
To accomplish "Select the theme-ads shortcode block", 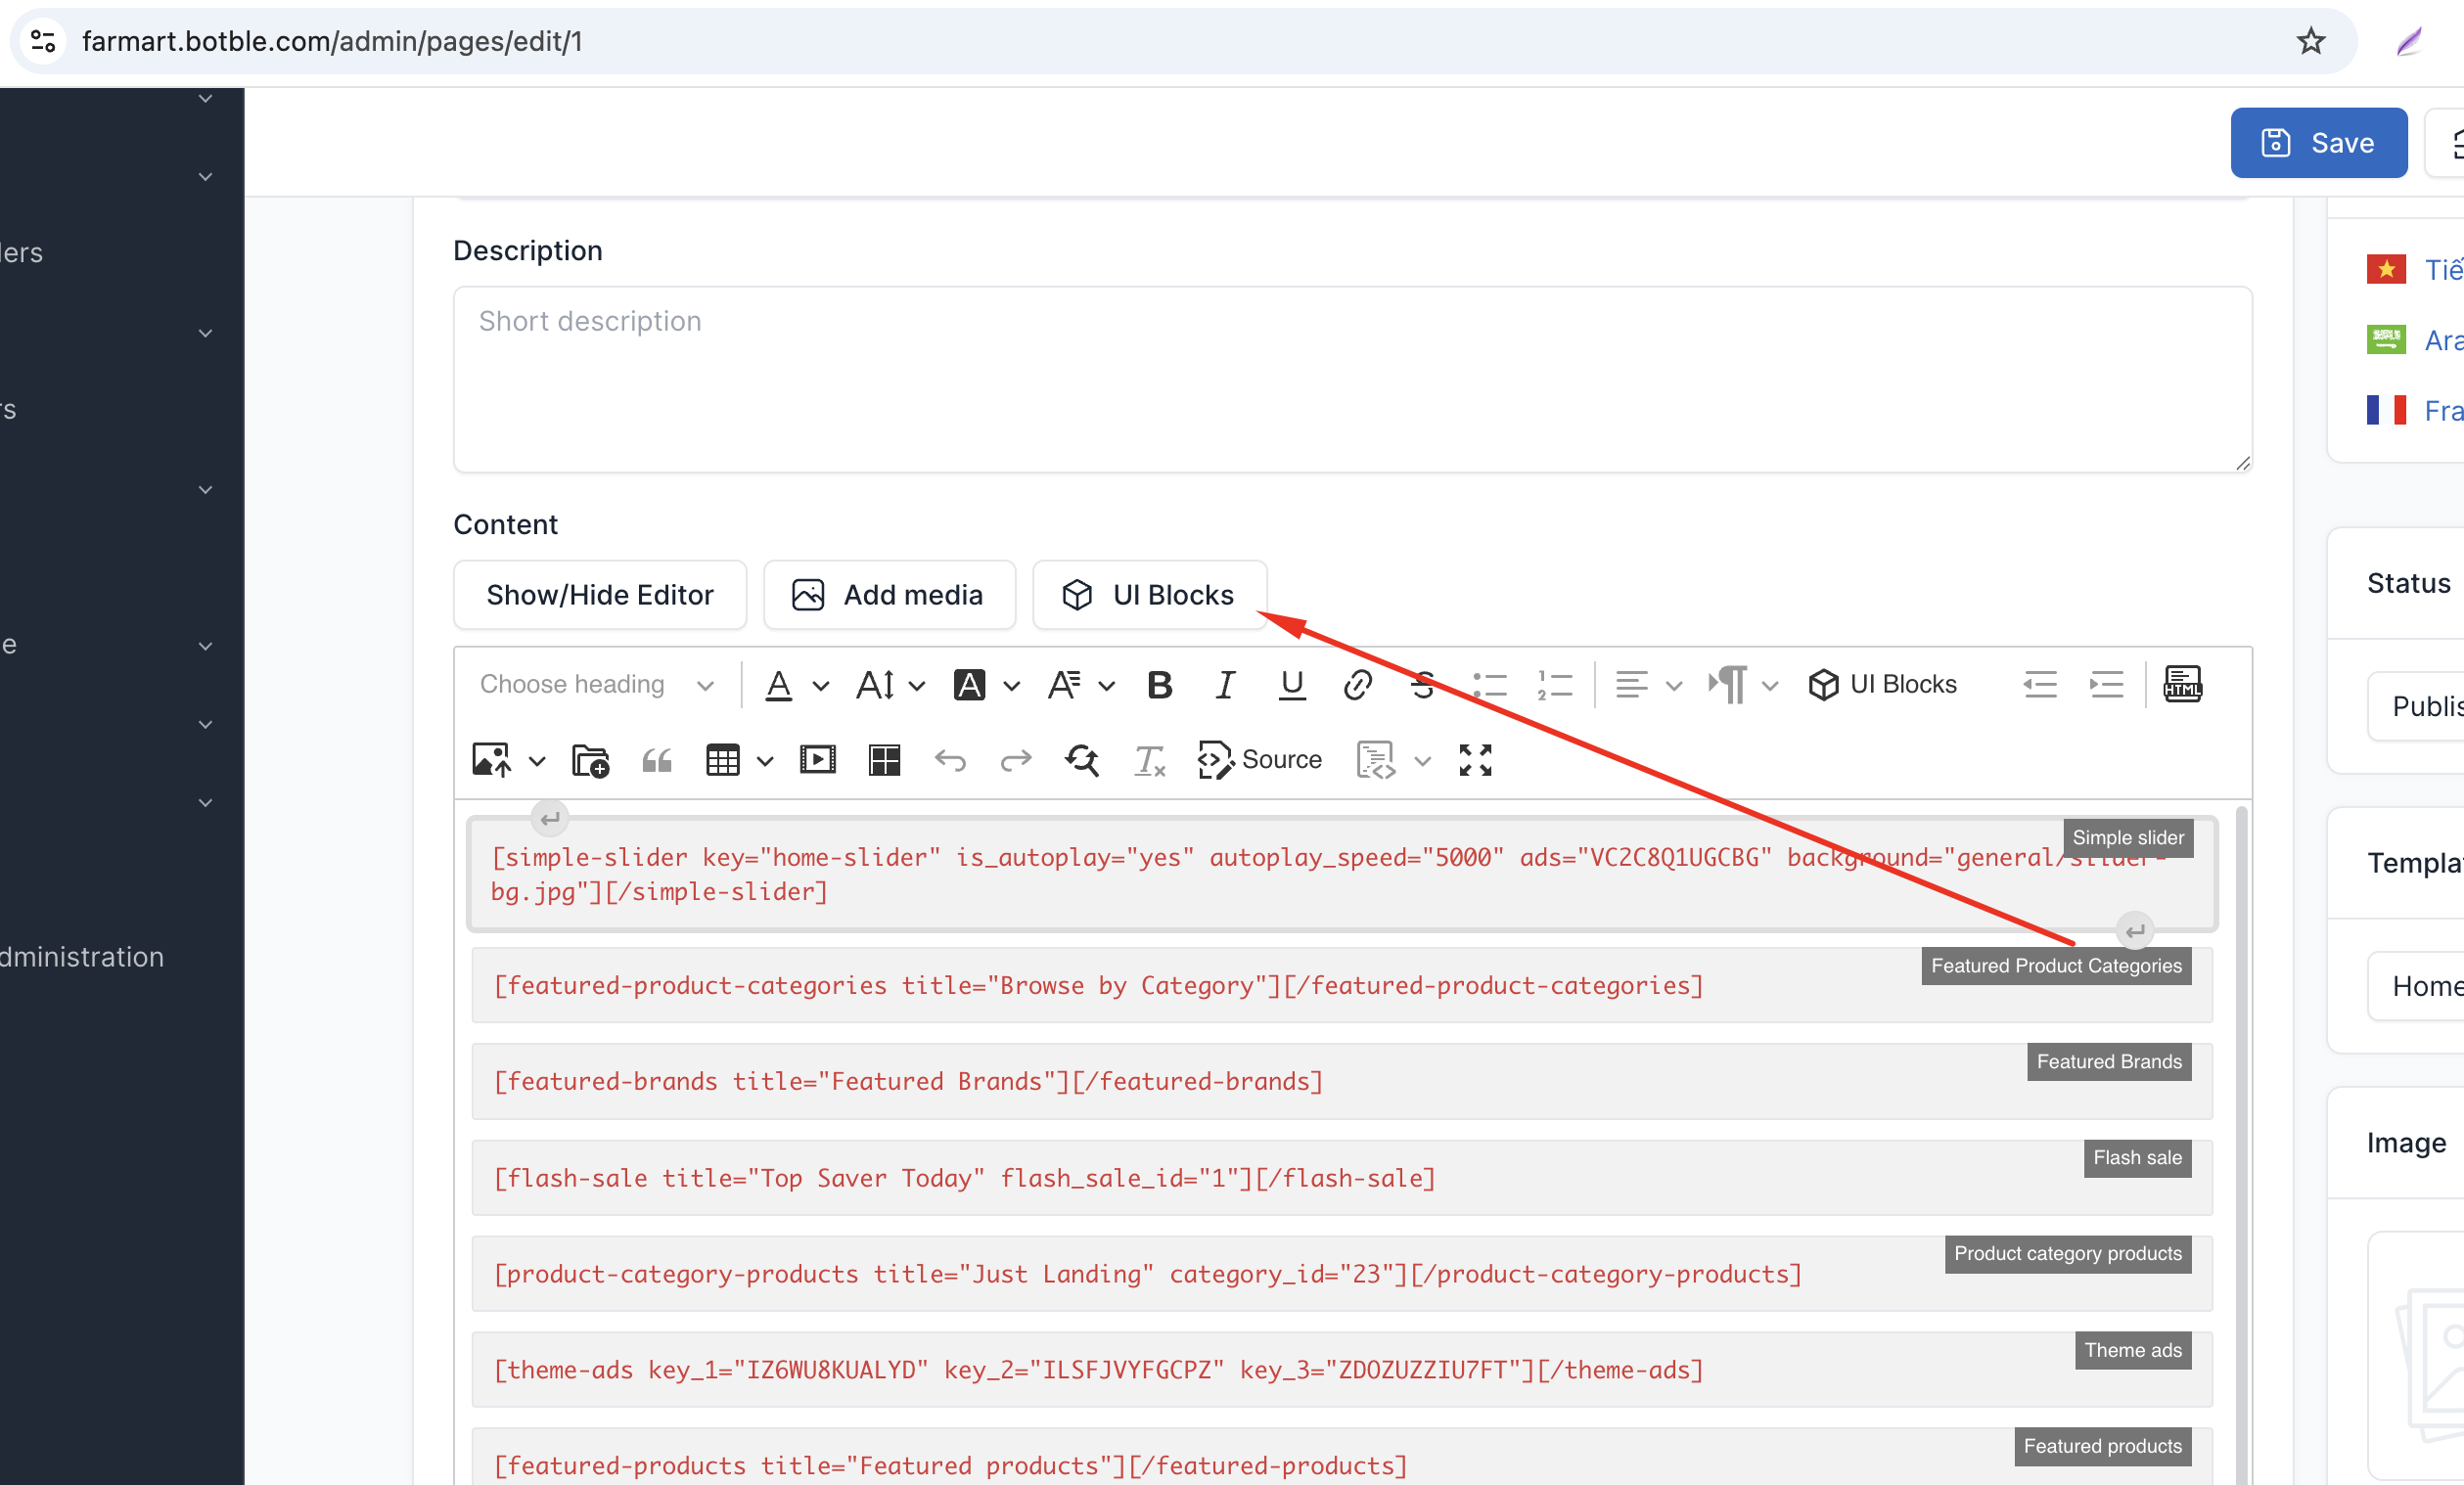I will 1342,1370.
